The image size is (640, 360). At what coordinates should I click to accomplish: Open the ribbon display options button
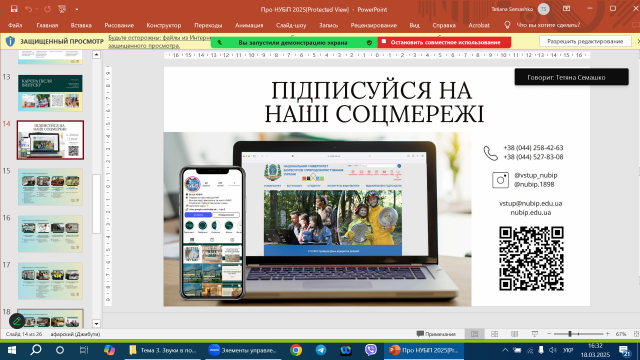567,9
